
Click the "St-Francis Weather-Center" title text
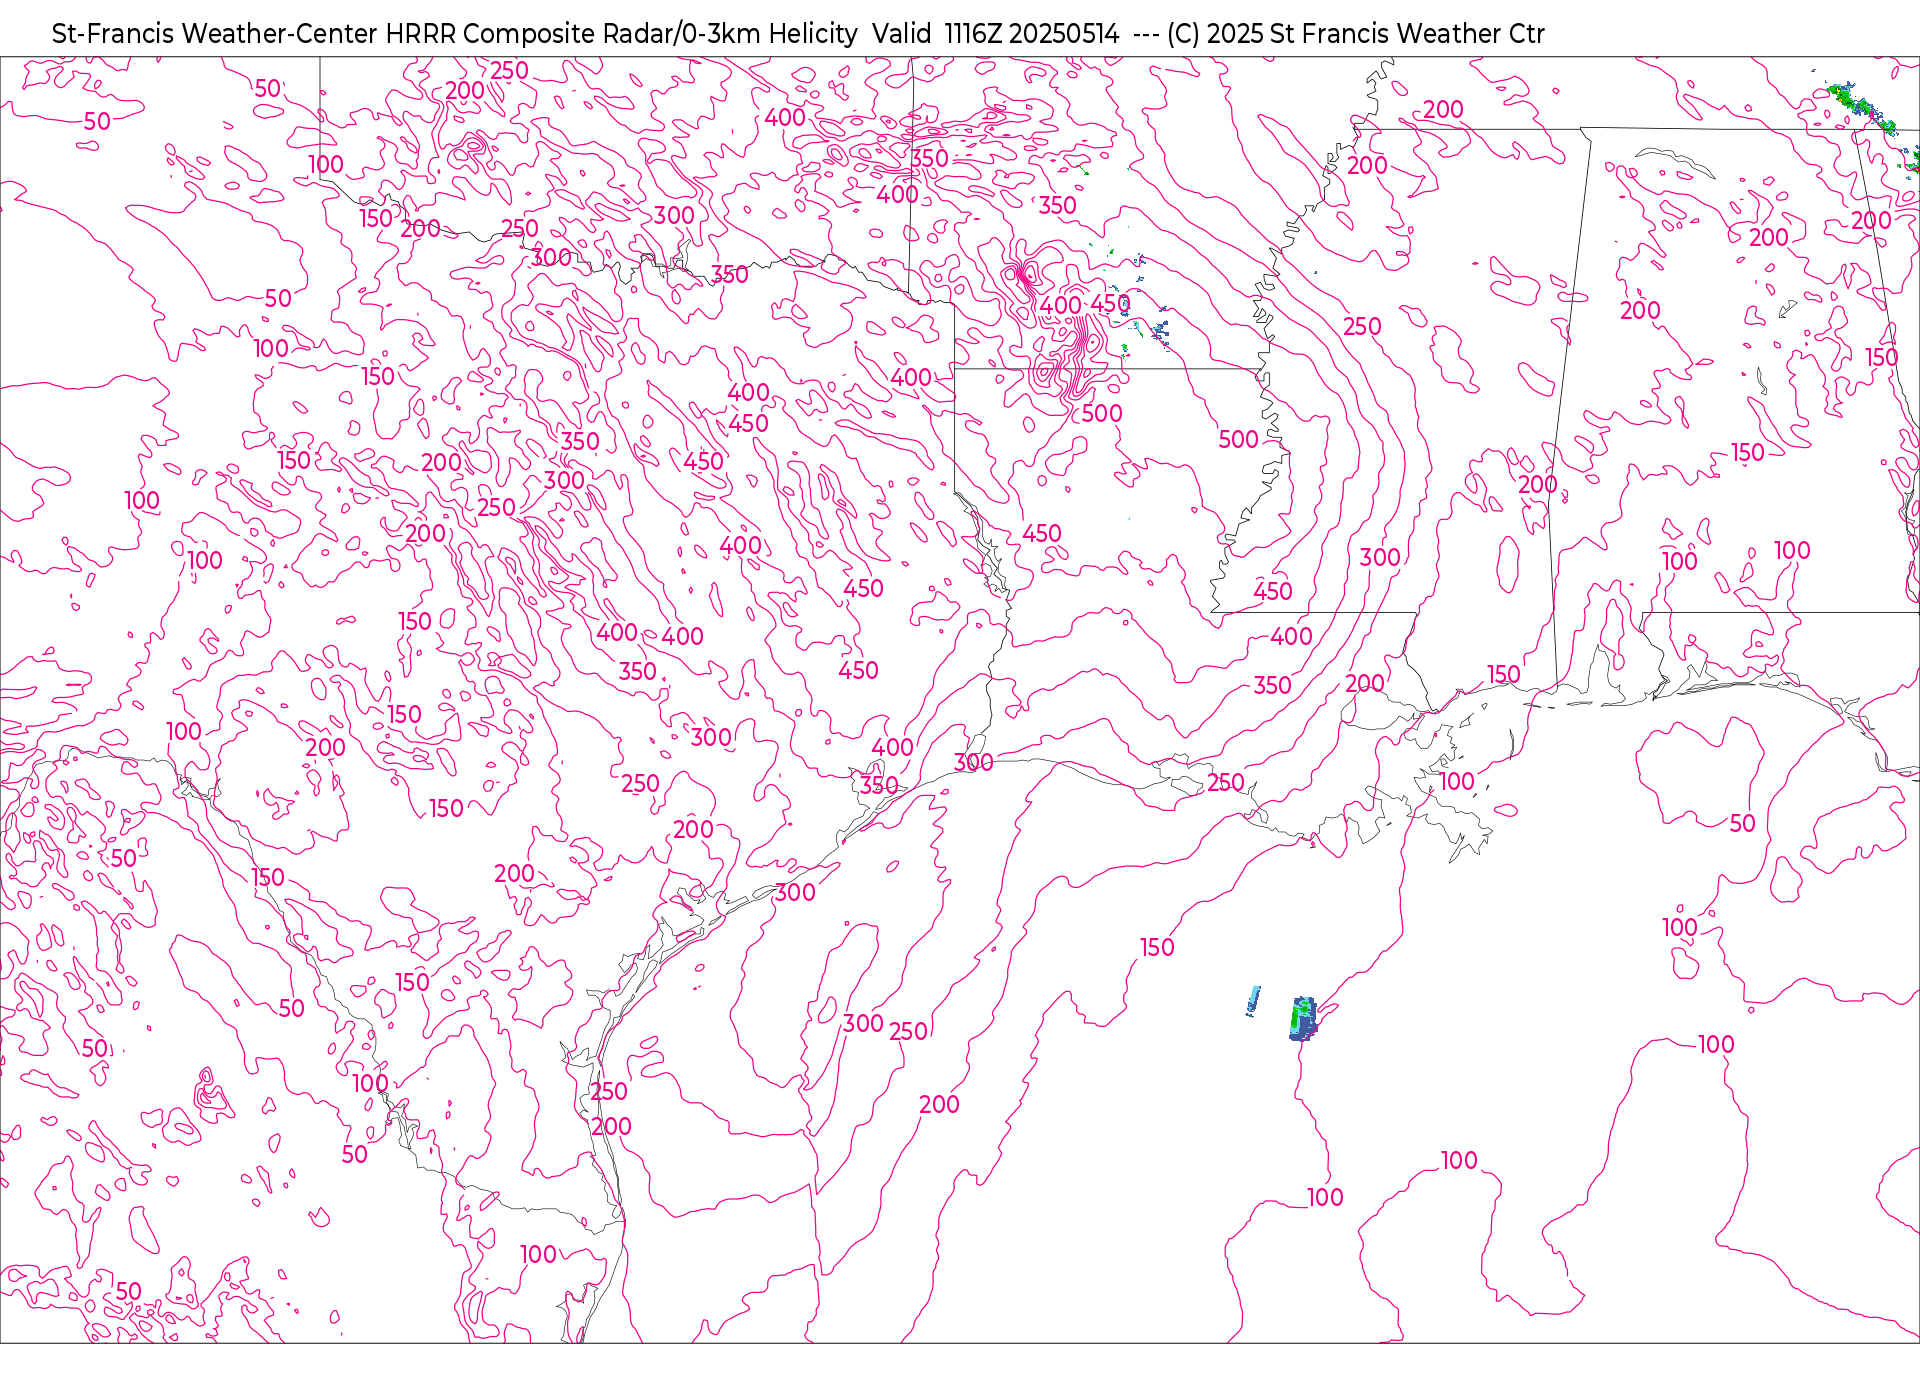click(x=215, y=34)
